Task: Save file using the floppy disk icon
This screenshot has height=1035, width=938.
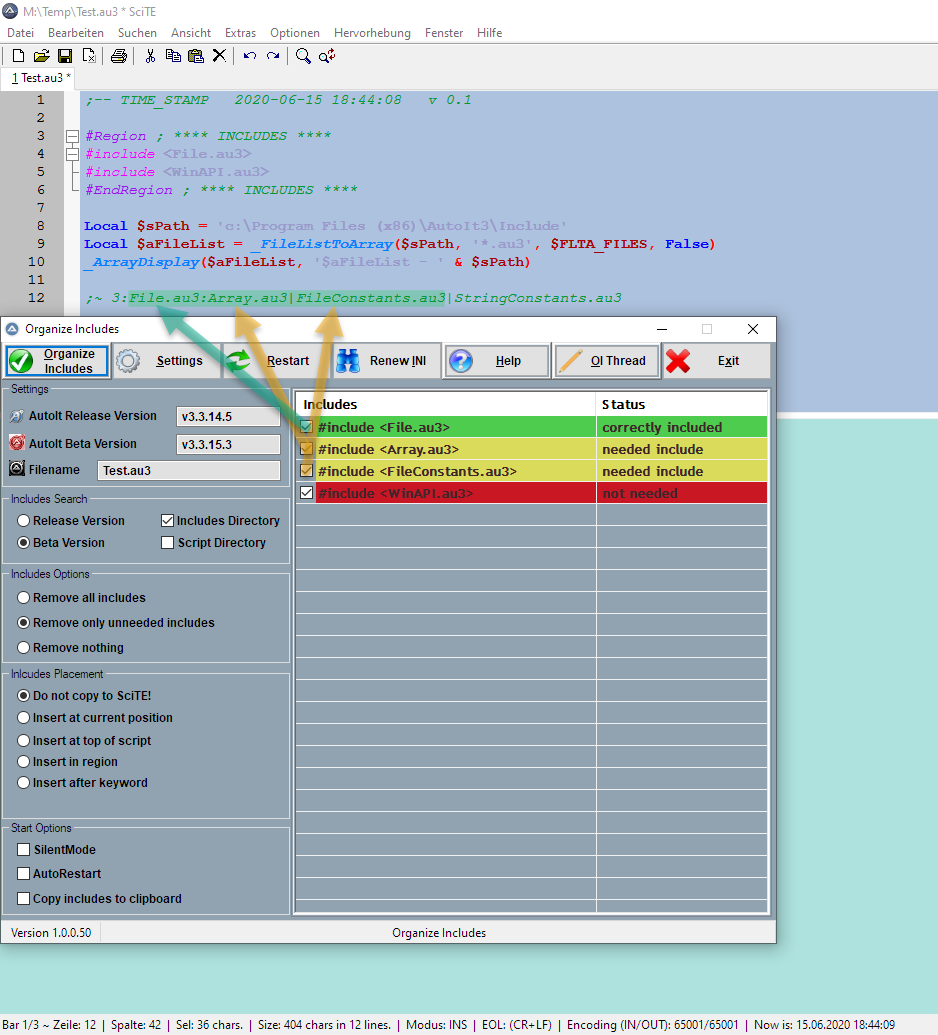Action: (x=64, y=56)
